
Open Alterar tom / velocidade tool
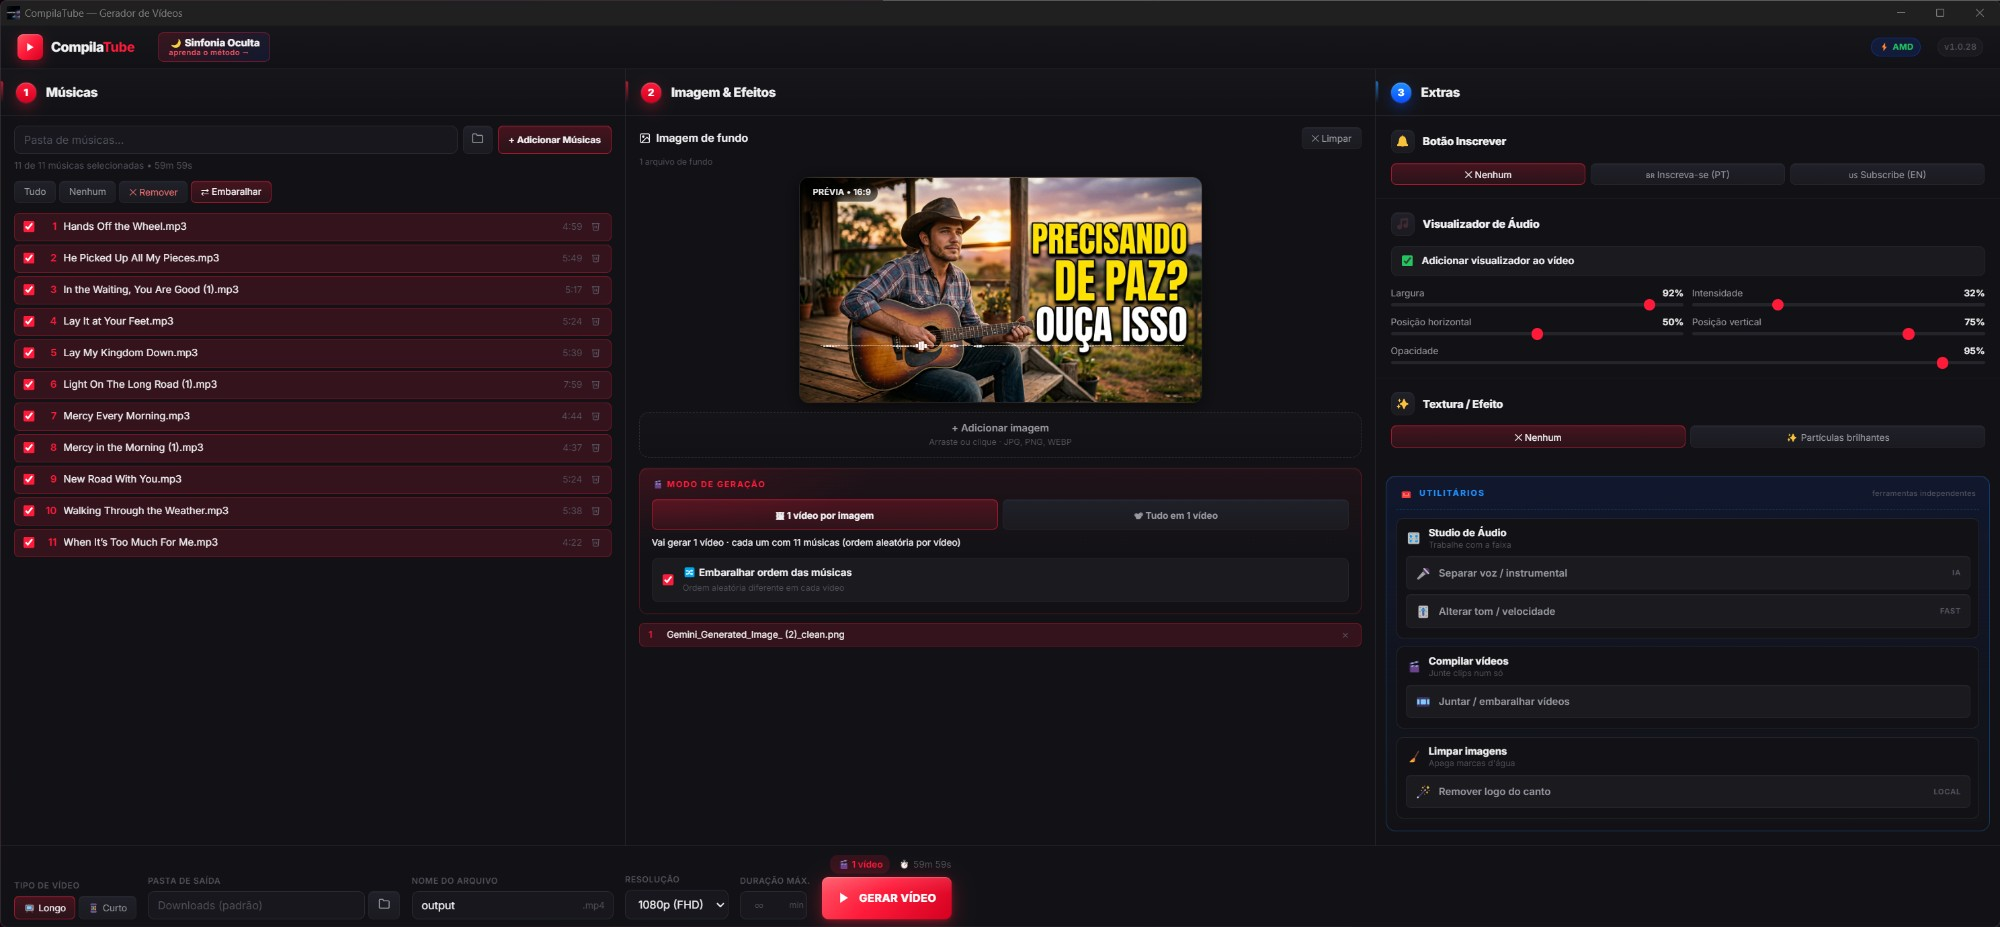(1687, 611)
